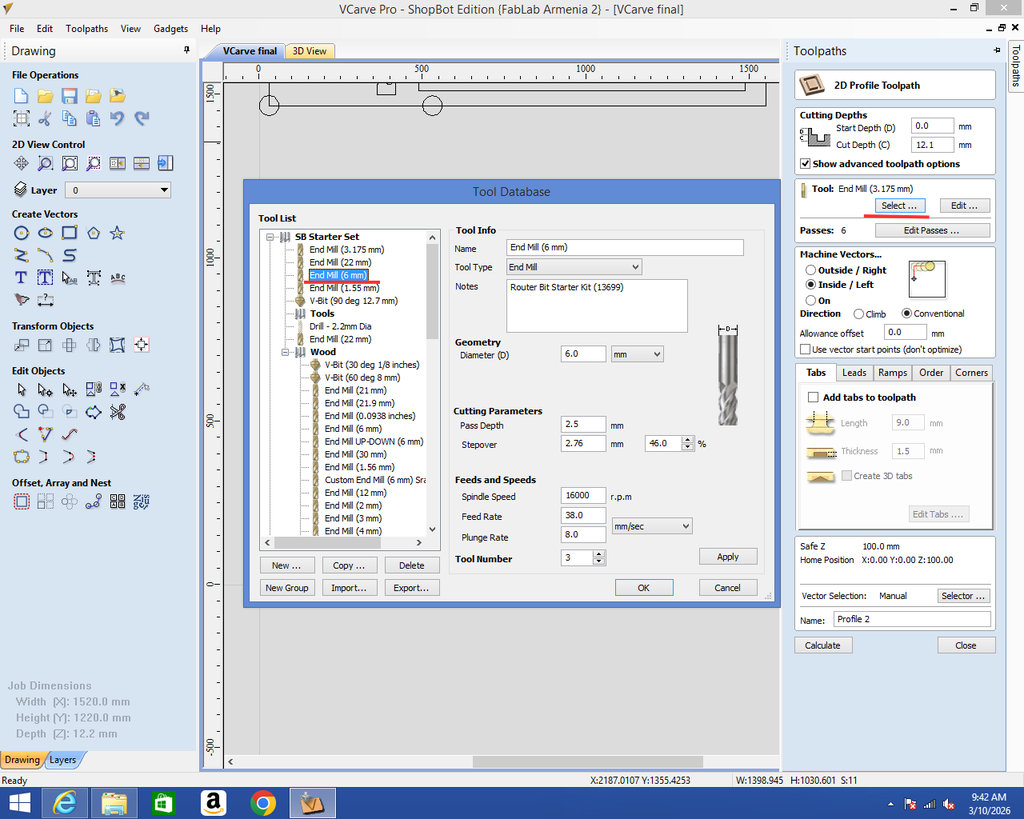Switch to the Layers tab

[x=63, y=760]
